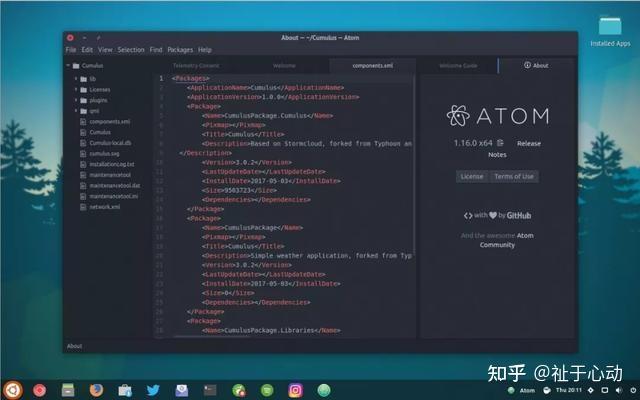Click the ApplicationVersion 1.0.0 line
640x400 pixels.
coord(273,97)
